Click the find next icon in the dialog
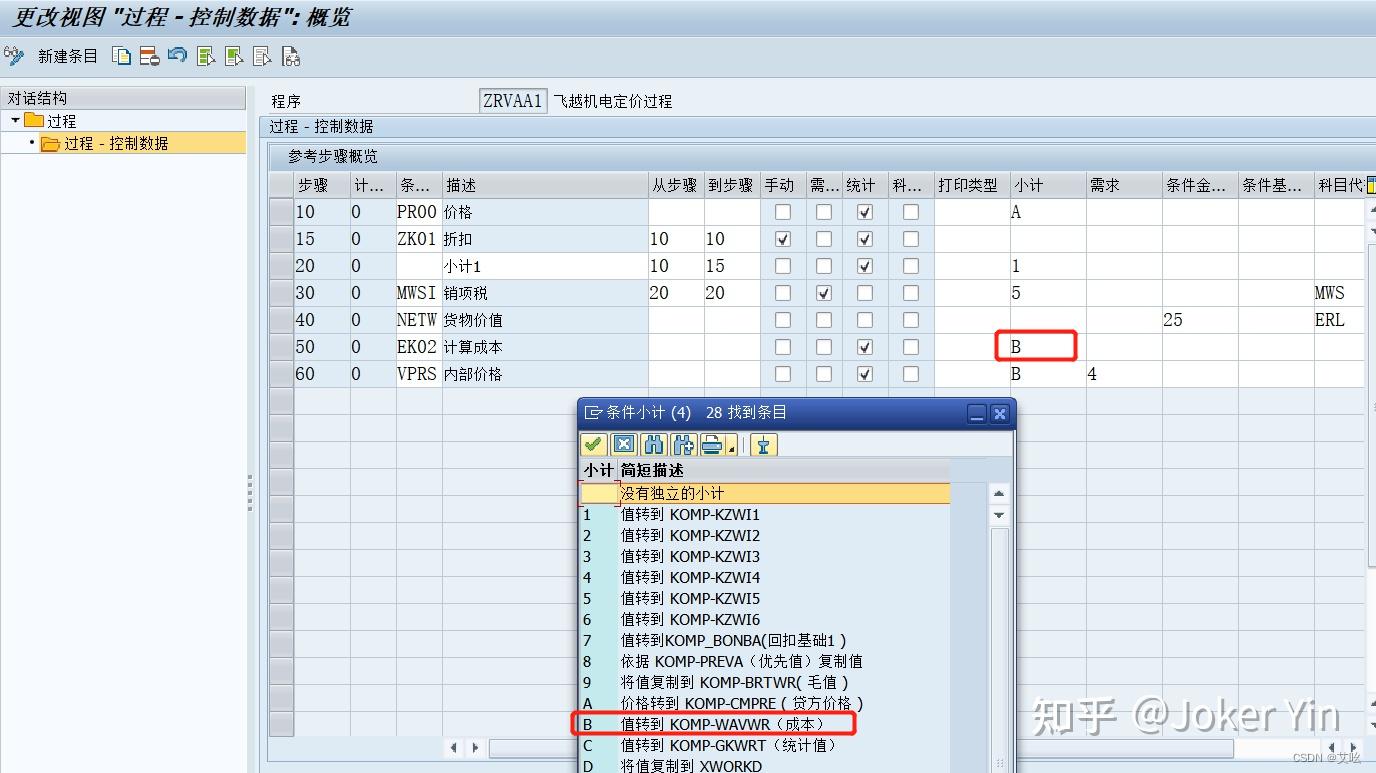Image resolution: width=1376 pixels, height=773 pixels. coord(681,444)
